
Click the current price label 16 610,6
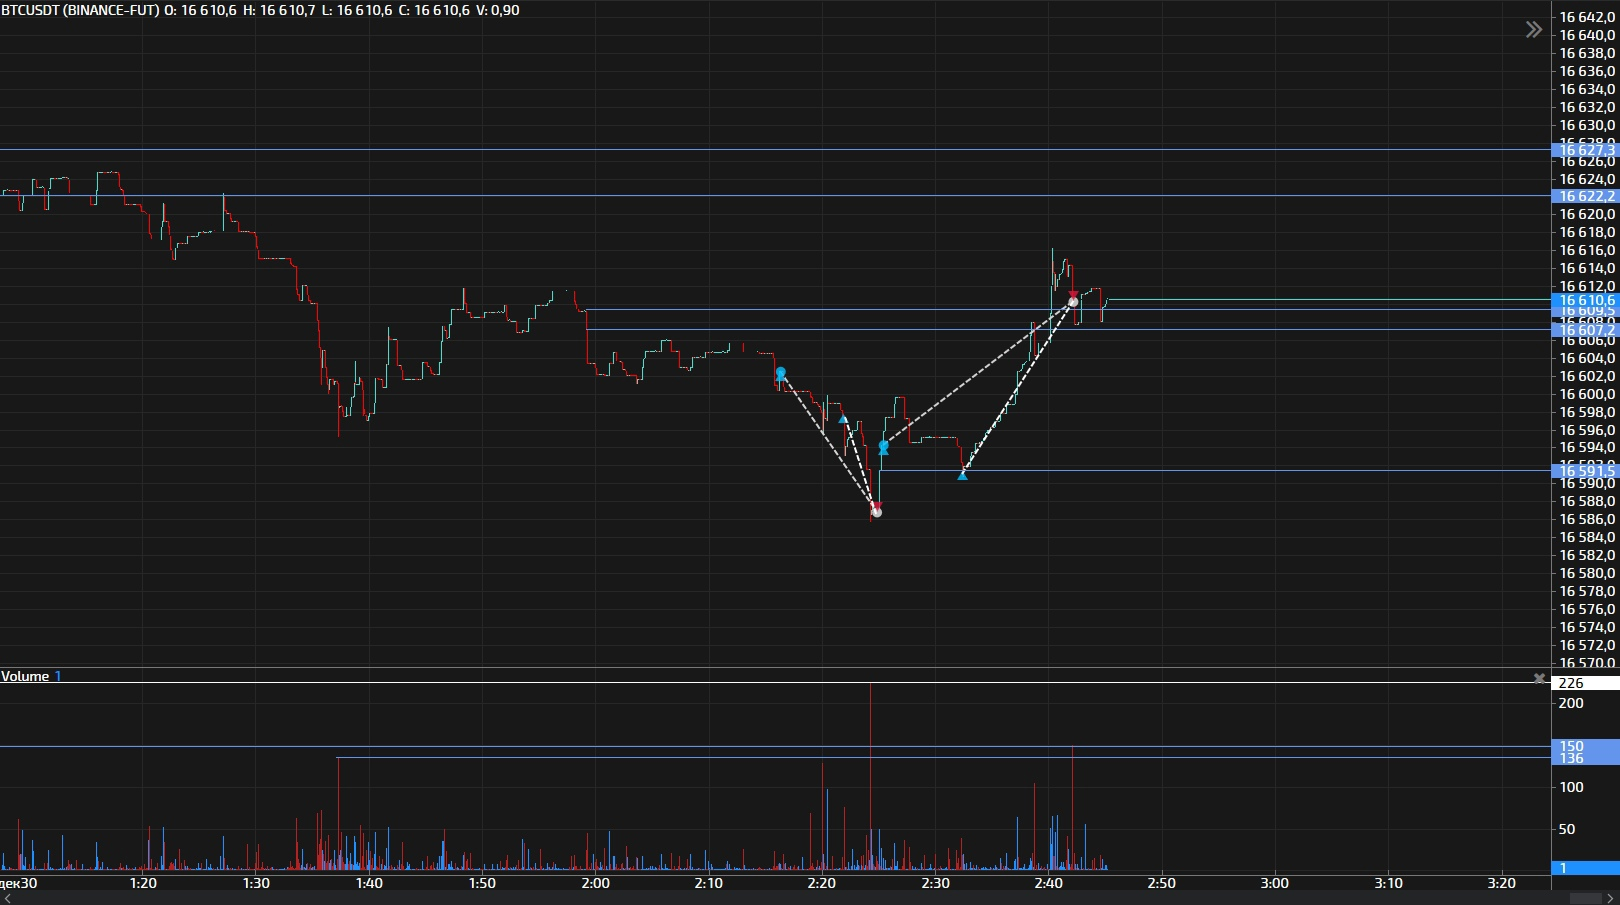point(1585,300)
